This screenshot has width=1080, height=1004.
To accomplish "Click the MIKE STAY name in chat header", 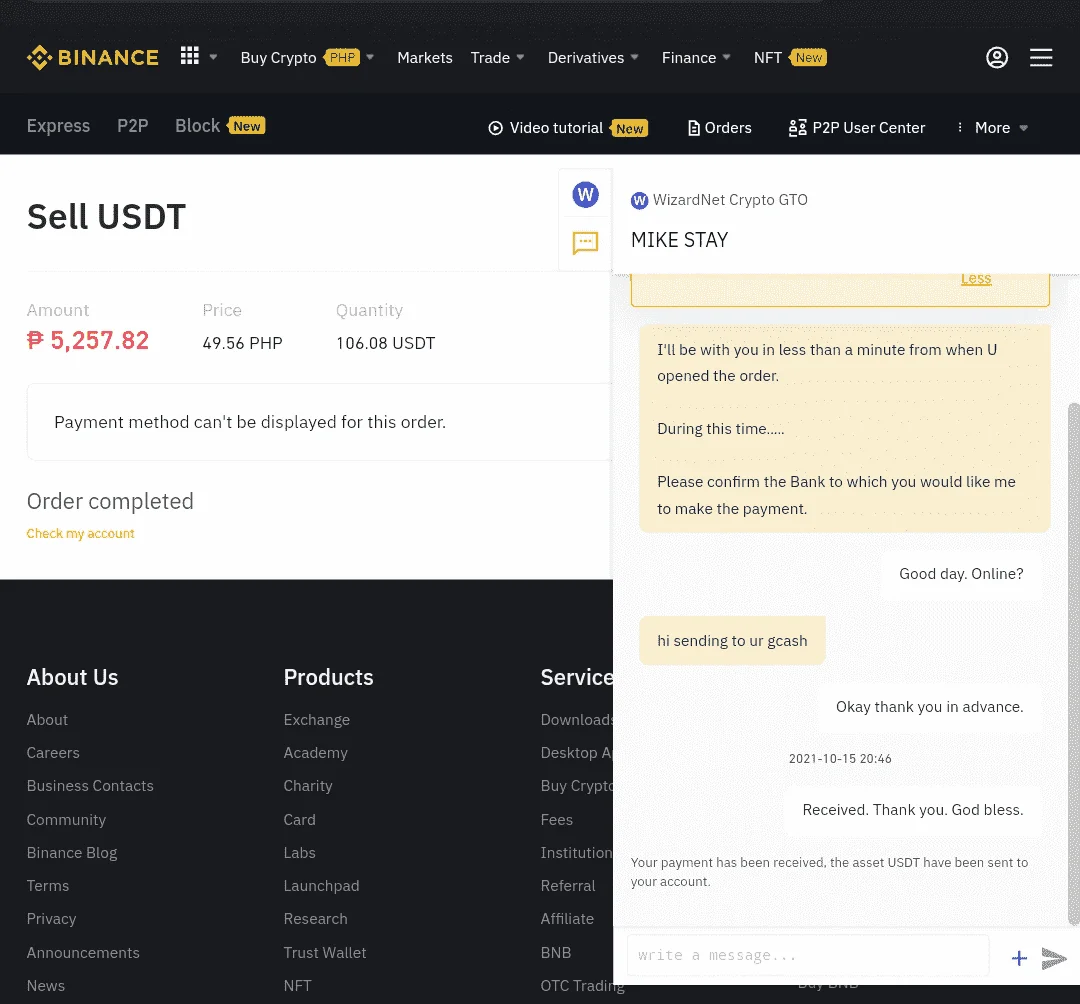I will pos(680,240).
